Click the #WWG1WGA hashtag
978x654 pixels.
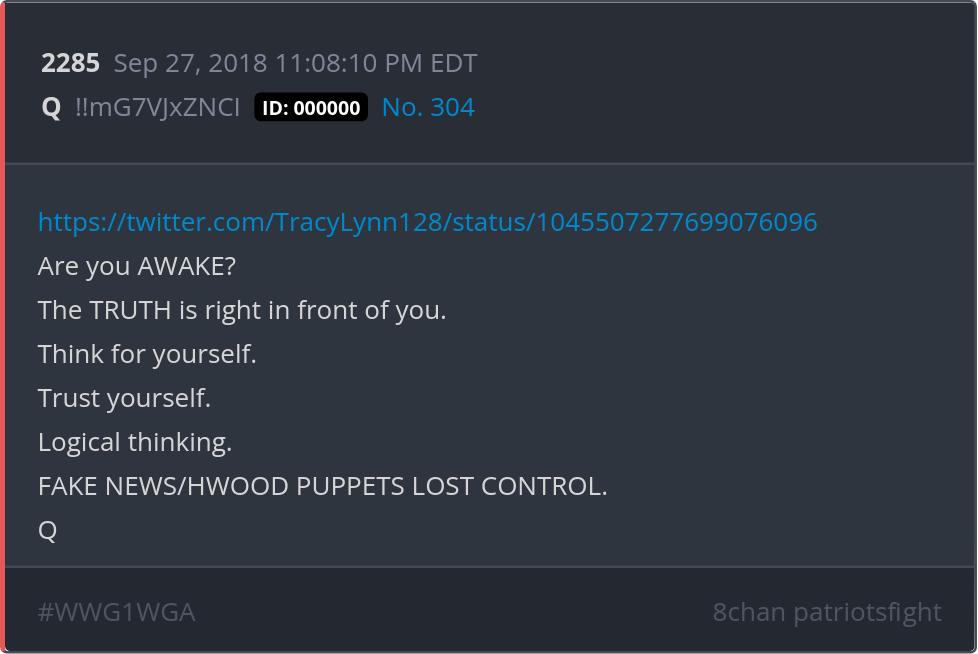(x=117, y=612)
